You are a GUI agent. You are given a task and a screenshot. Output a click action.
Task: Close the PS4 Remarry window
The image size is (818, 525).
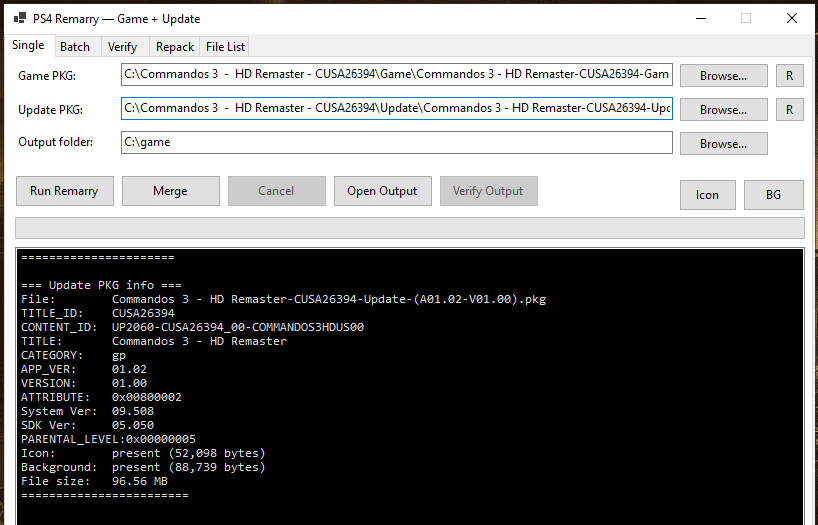pyautogui.click(x=791, y=18)
